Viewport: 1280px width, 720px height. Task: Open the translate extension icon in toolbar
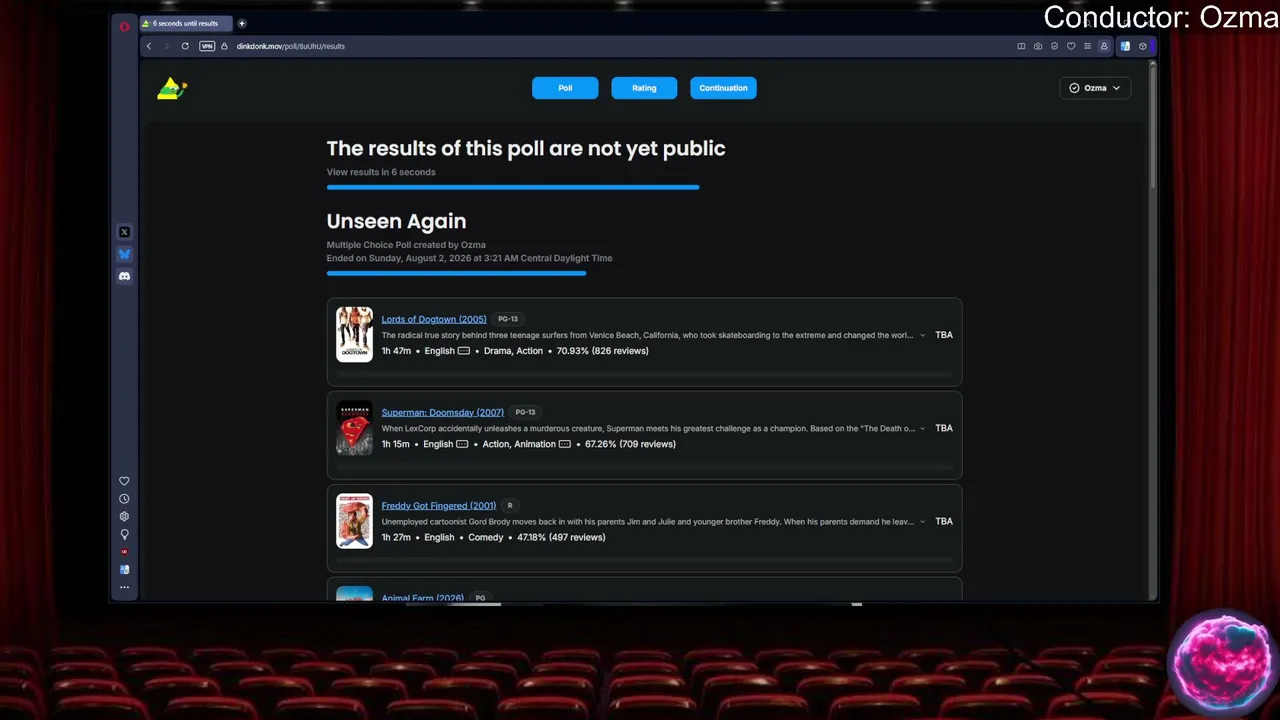pos(1125,46)
